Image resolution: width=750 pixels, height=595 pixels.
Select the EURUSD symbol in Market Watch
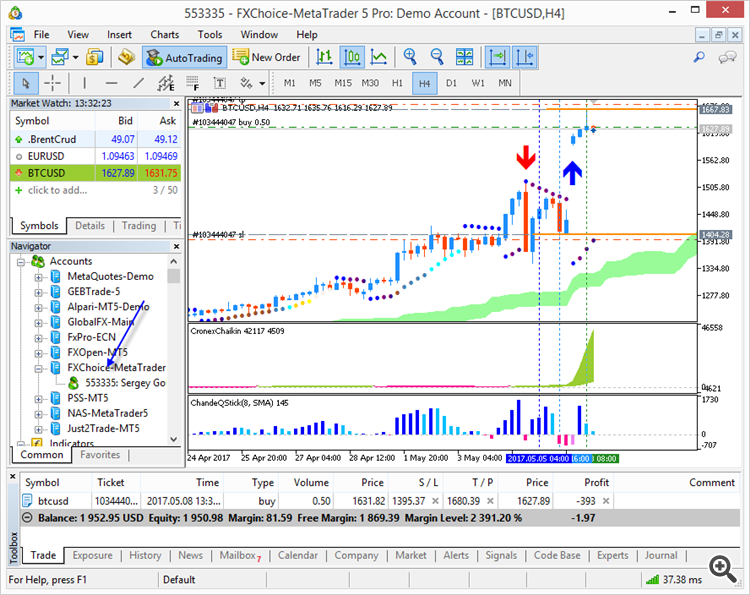pyautogui.click(x=49, y=156)
